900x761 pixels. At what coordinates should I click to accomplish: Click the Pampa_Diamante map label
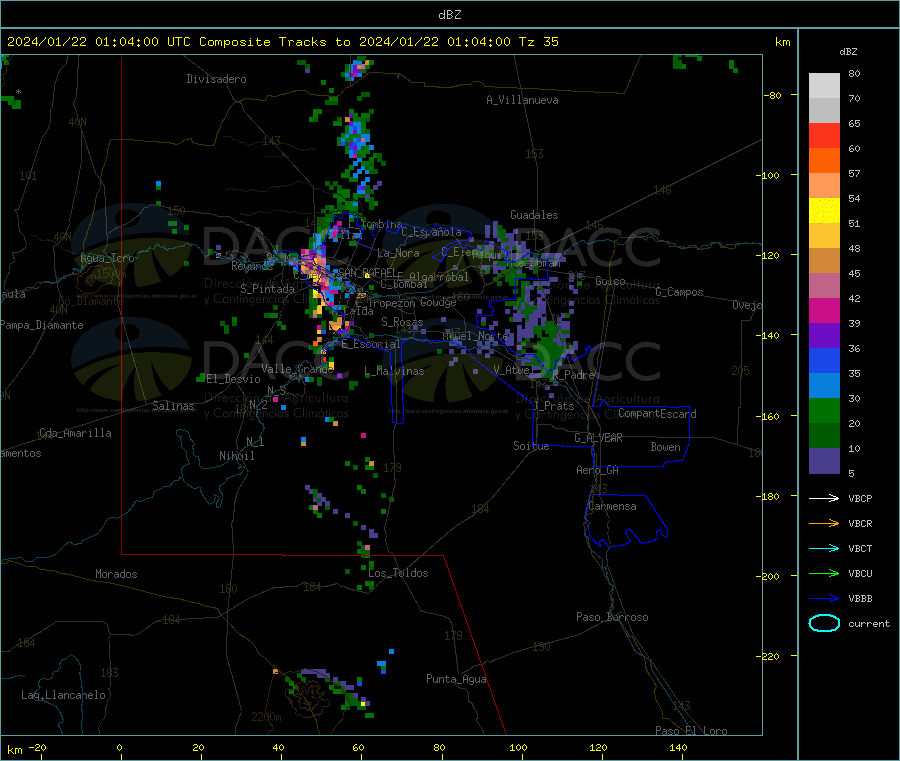click(41, 325)
